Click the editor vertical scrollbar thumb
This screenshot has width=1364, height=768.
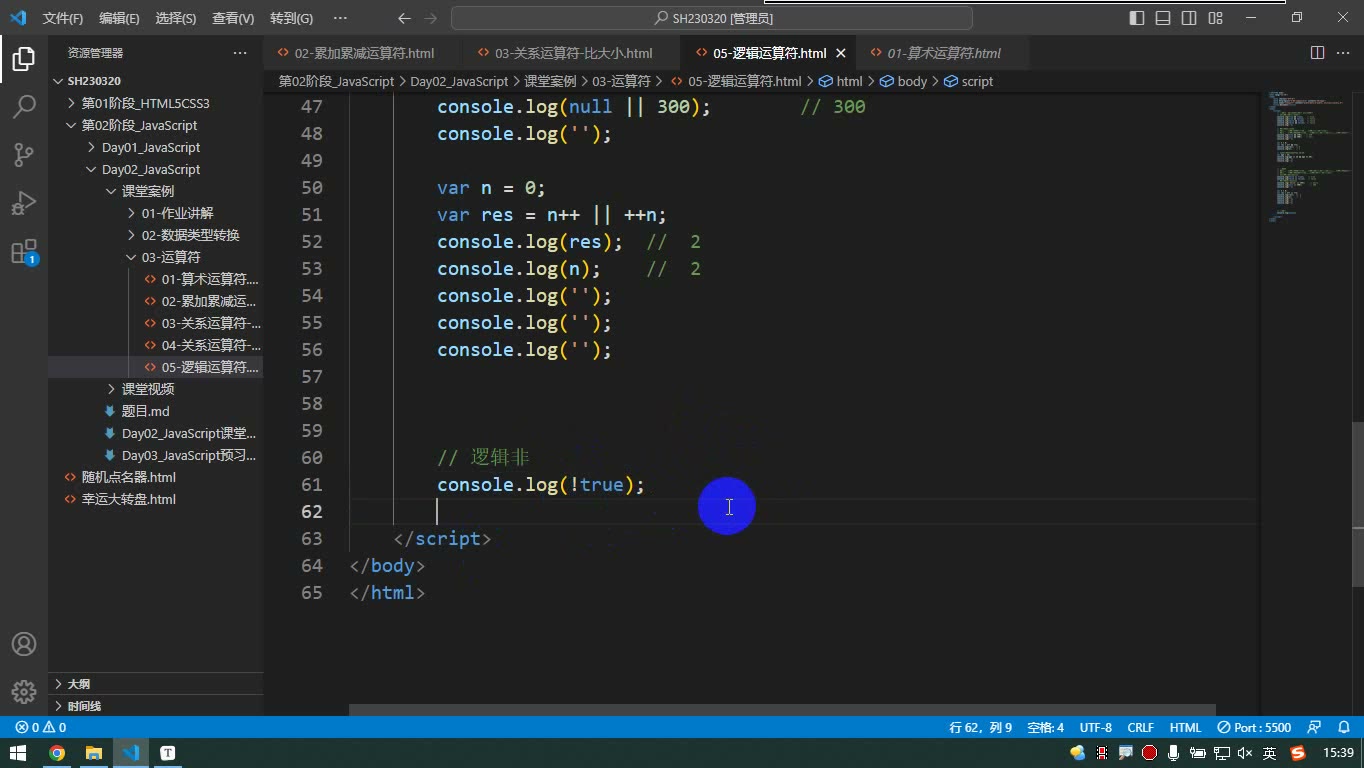pyautogui.click(x=1357, y=503)
